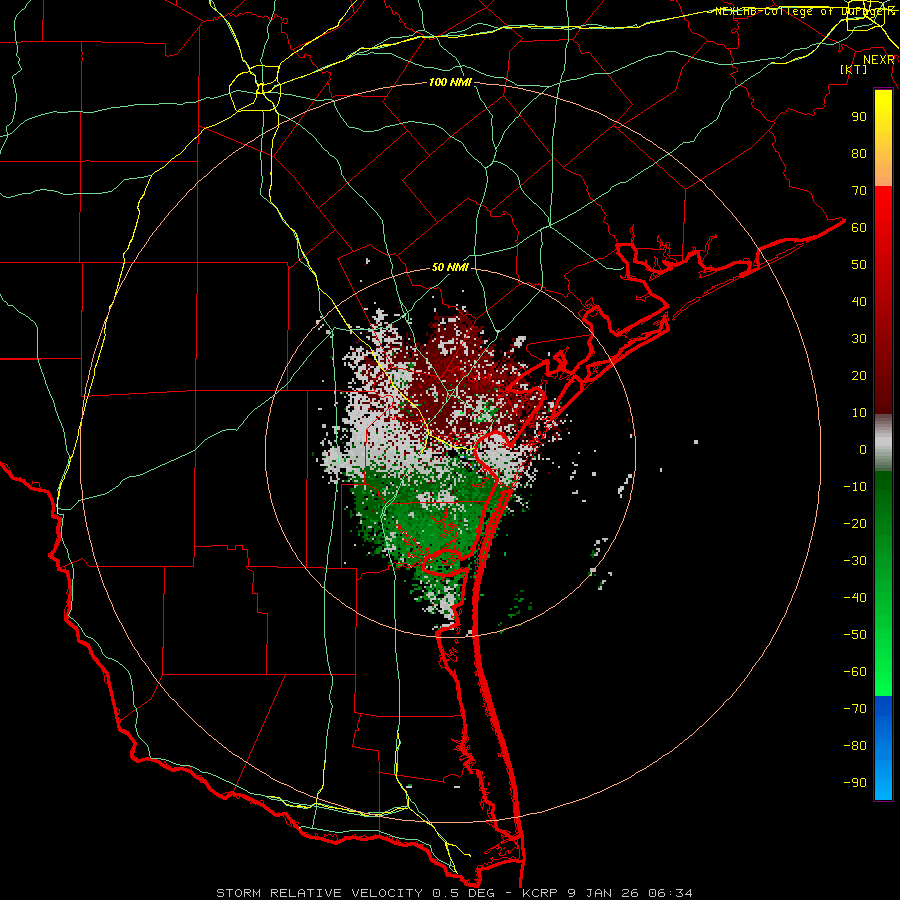Click the 80 knot label on scale
Screen dimensions: 900x900
(x=859, y=154)
